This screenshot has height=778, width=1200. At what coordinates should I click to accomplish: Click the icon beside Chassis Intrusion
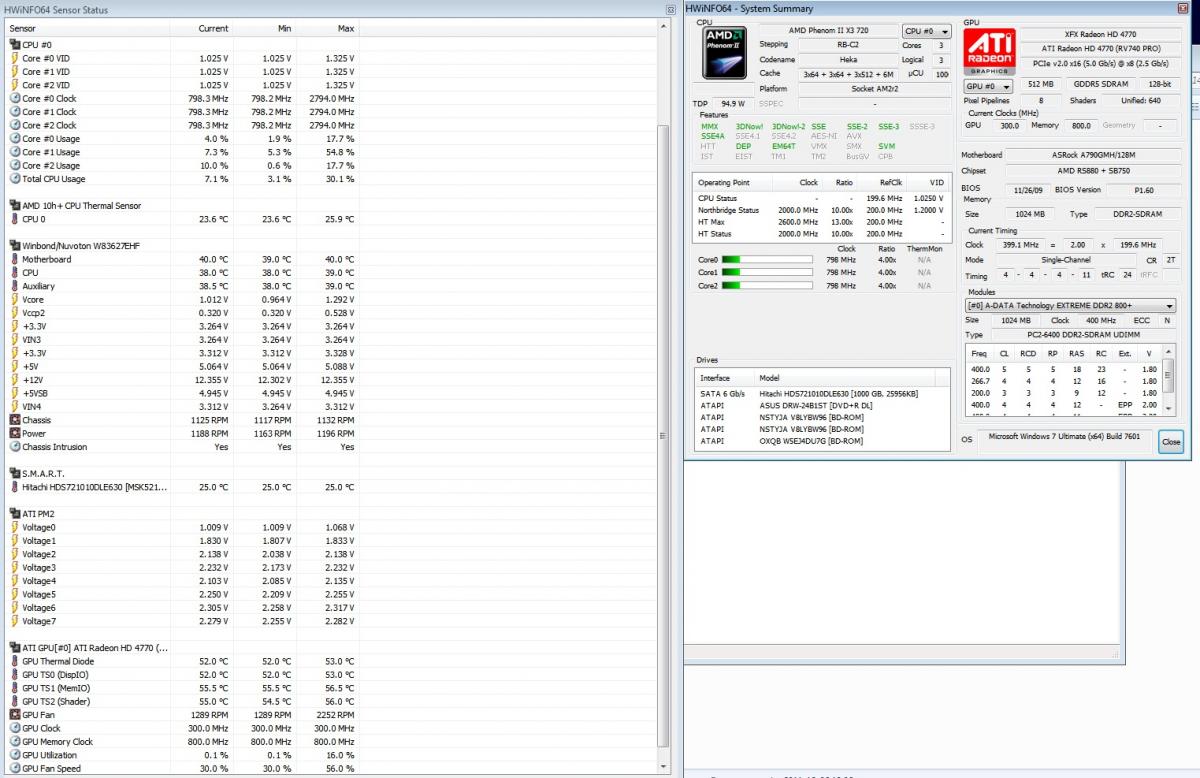tap(14, 447)
